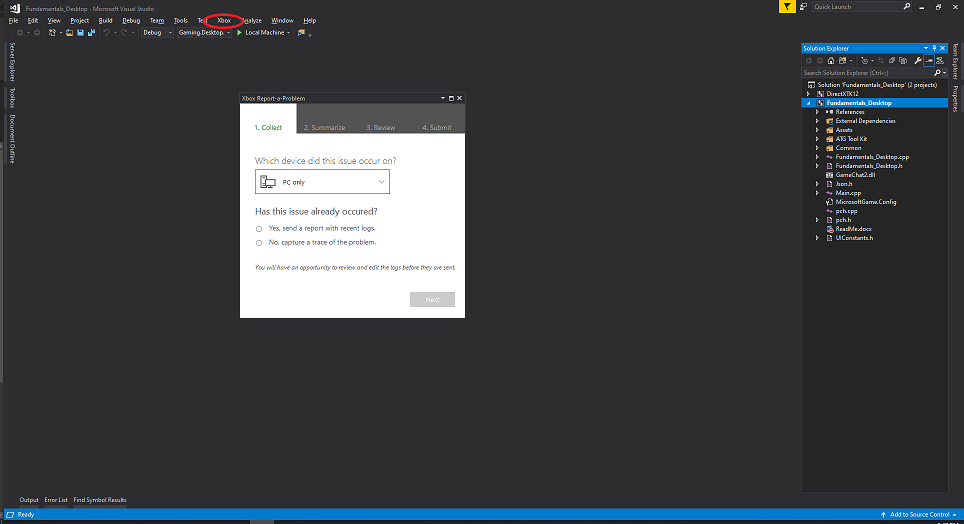The height and width of the screenshot is (524, 964).
Task: Switch to the '2. Summarize' tab
Action: (324, 127)
